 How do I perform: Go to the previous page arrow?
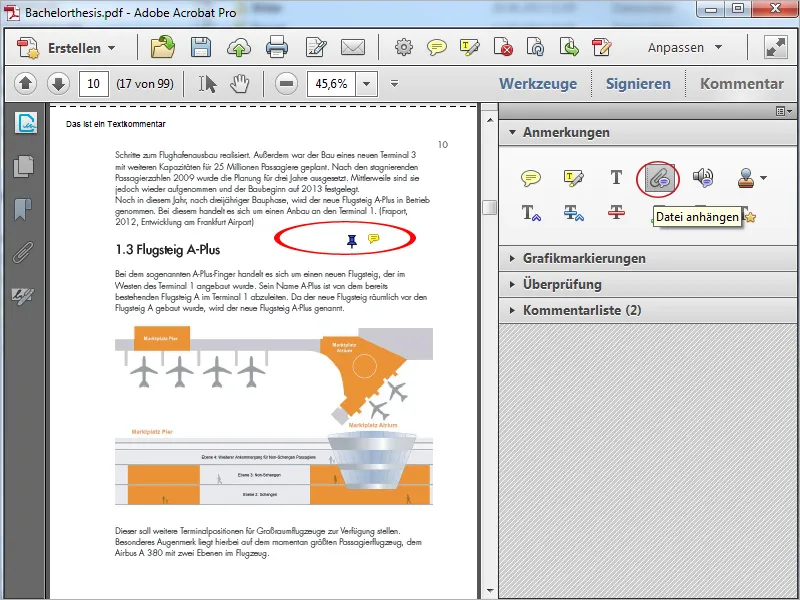(26, 83)
